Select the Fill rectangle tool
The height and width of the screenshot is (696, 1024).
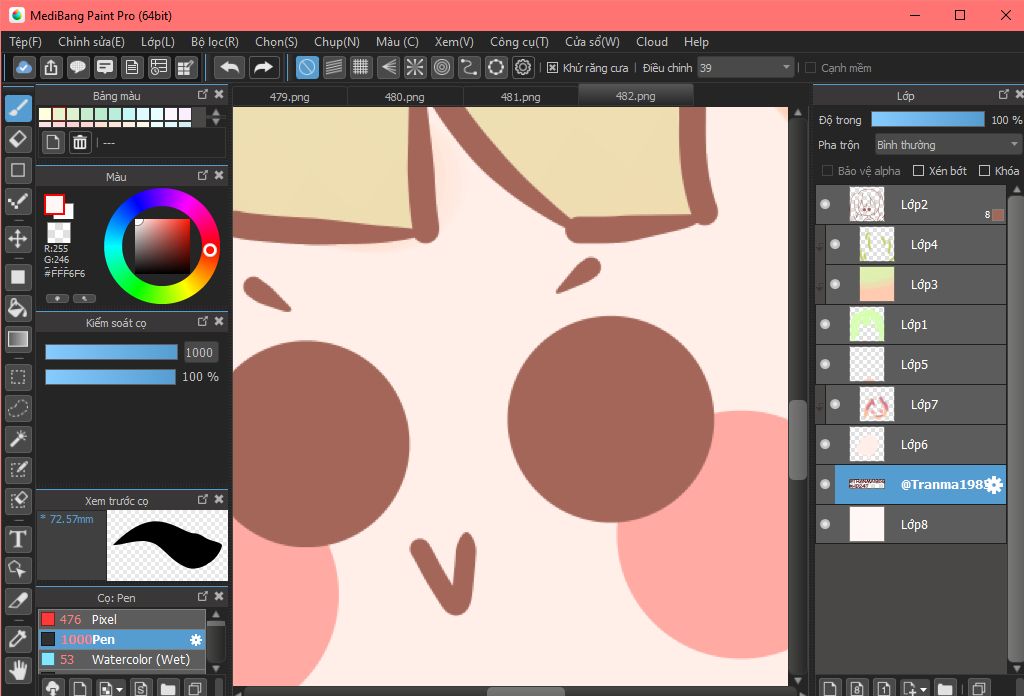[x=18, y=277]
